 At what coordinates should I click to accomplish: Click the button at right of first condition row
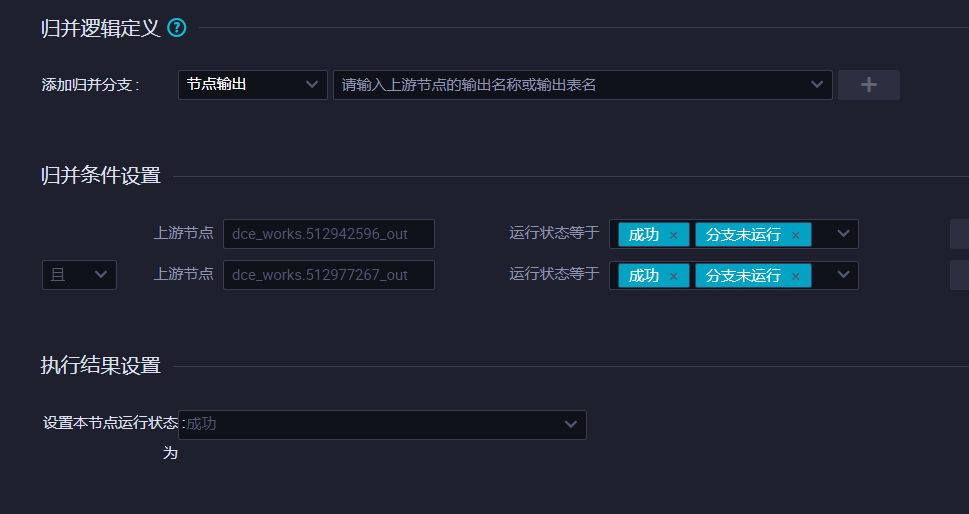click(959, 234)
